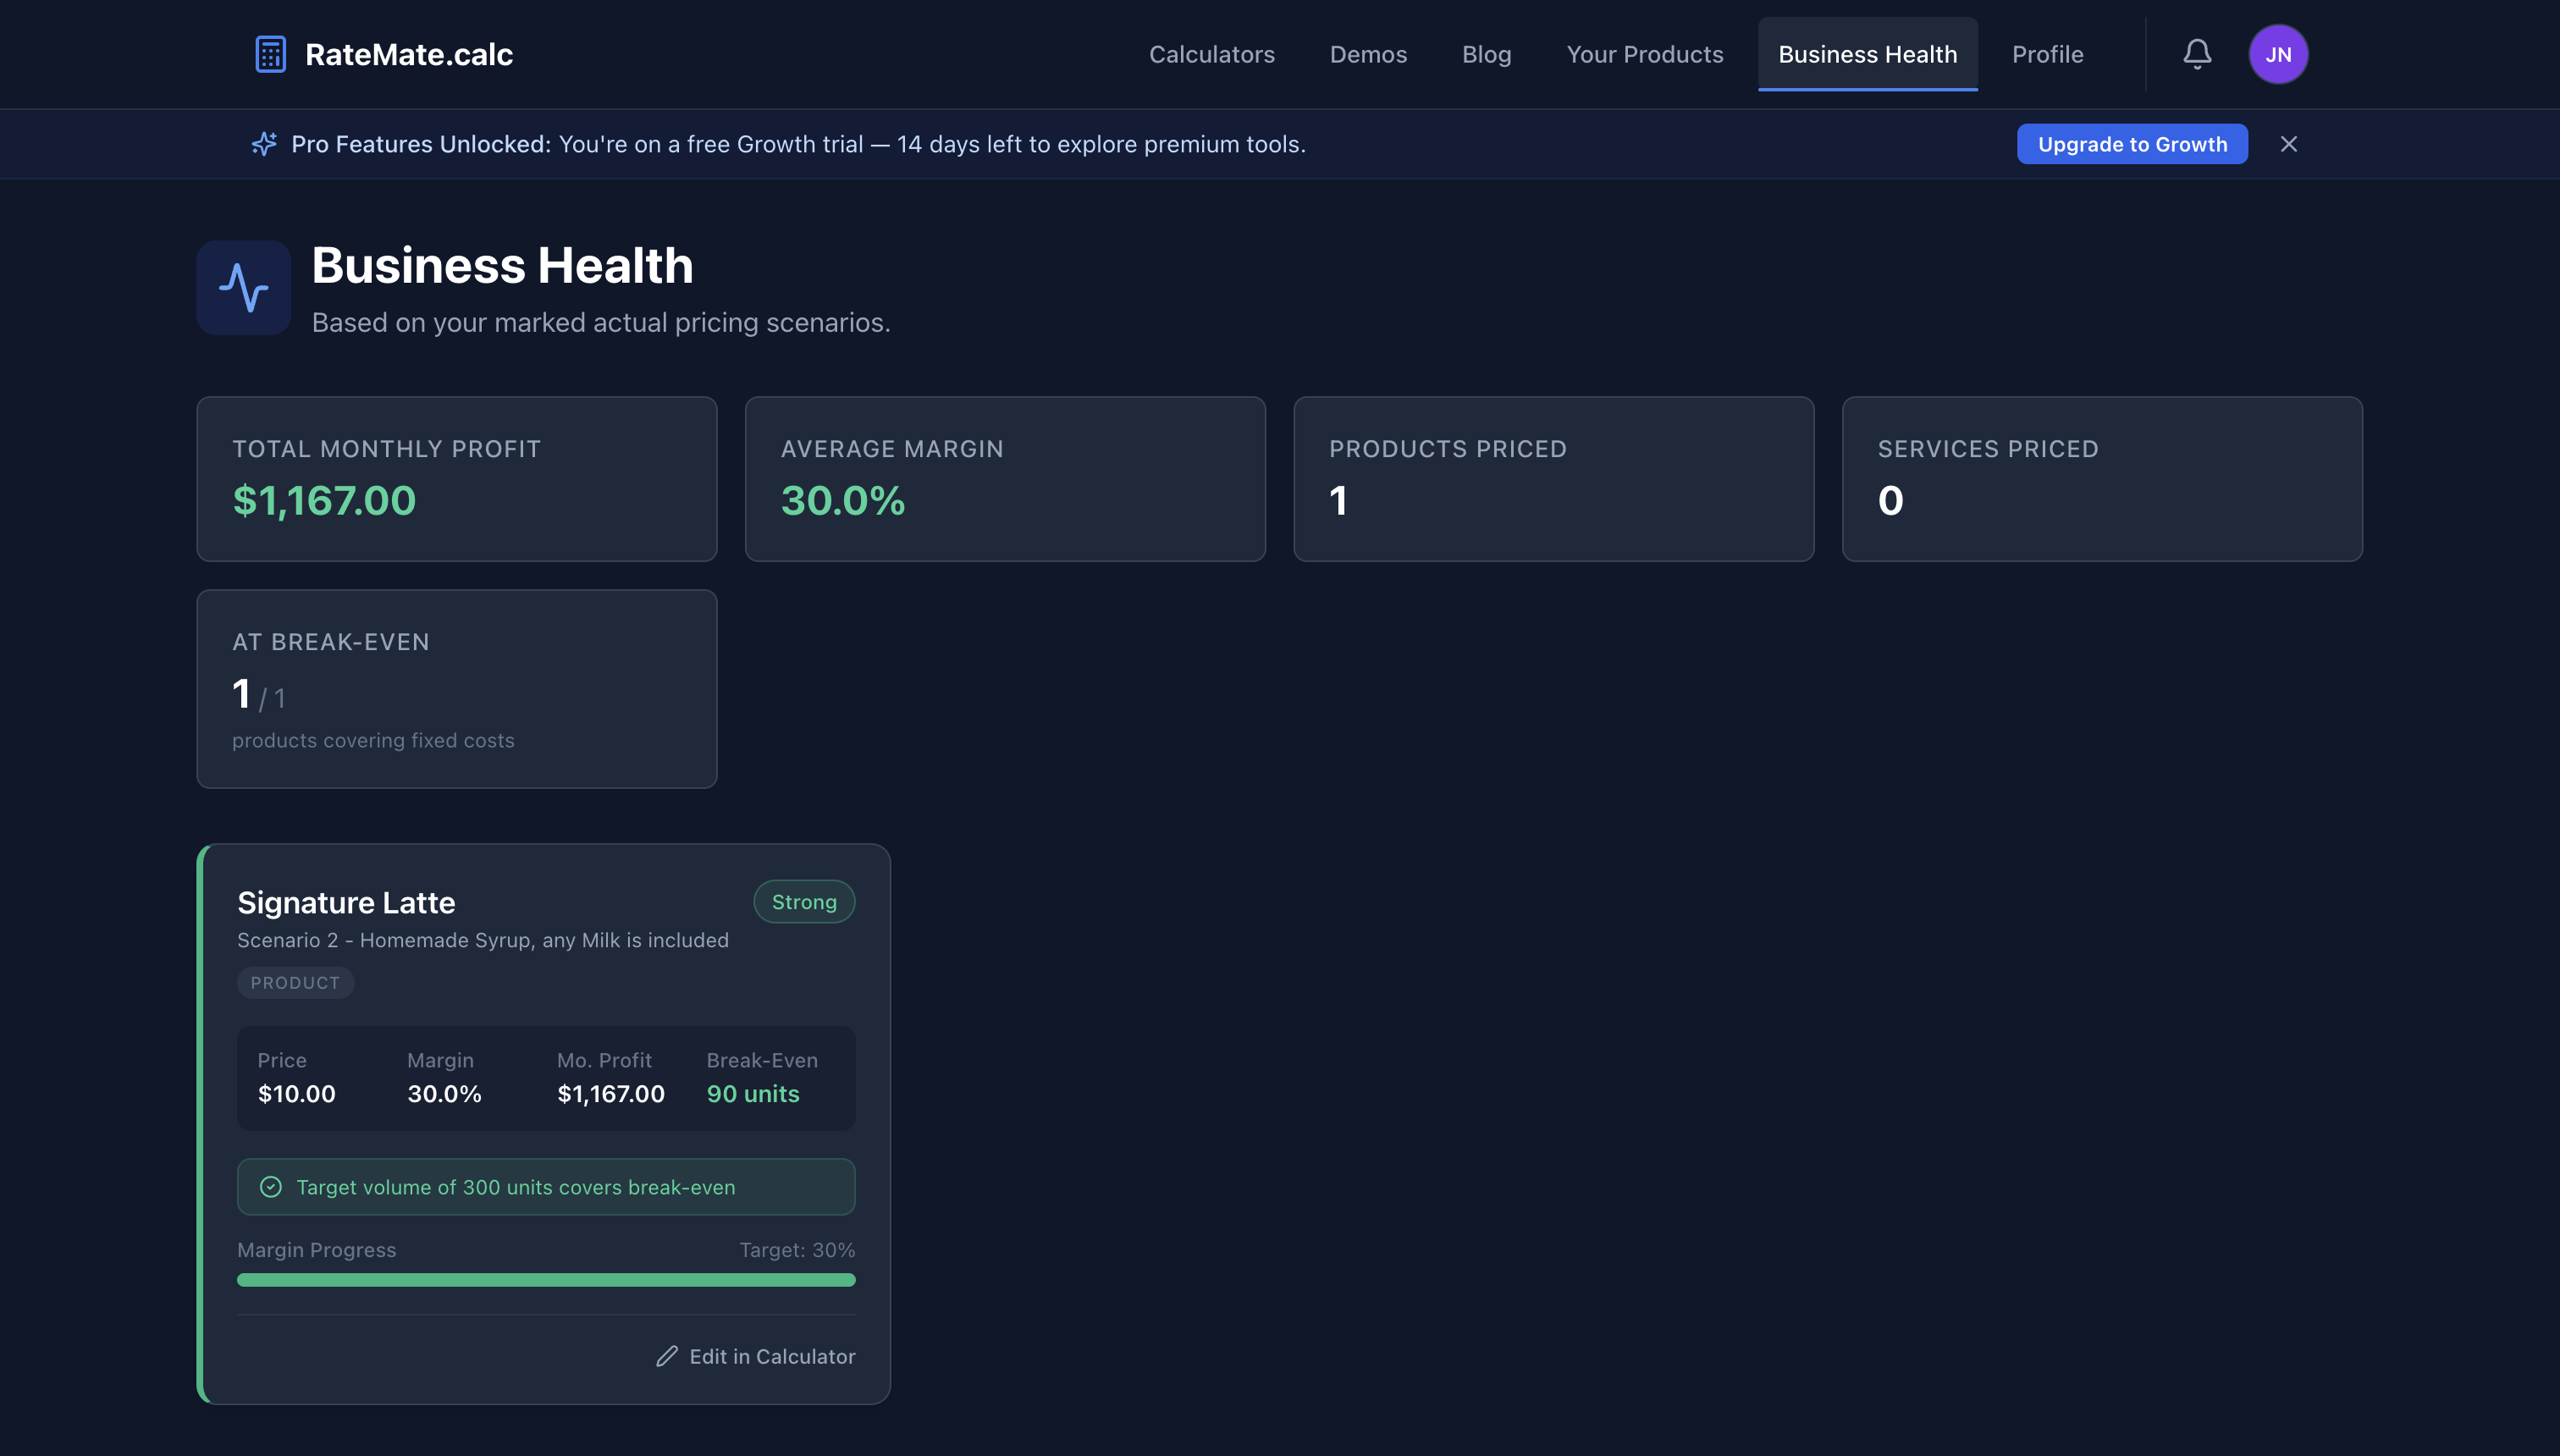Click the RateMate.calc calculator logo icon

pos(270,54)
